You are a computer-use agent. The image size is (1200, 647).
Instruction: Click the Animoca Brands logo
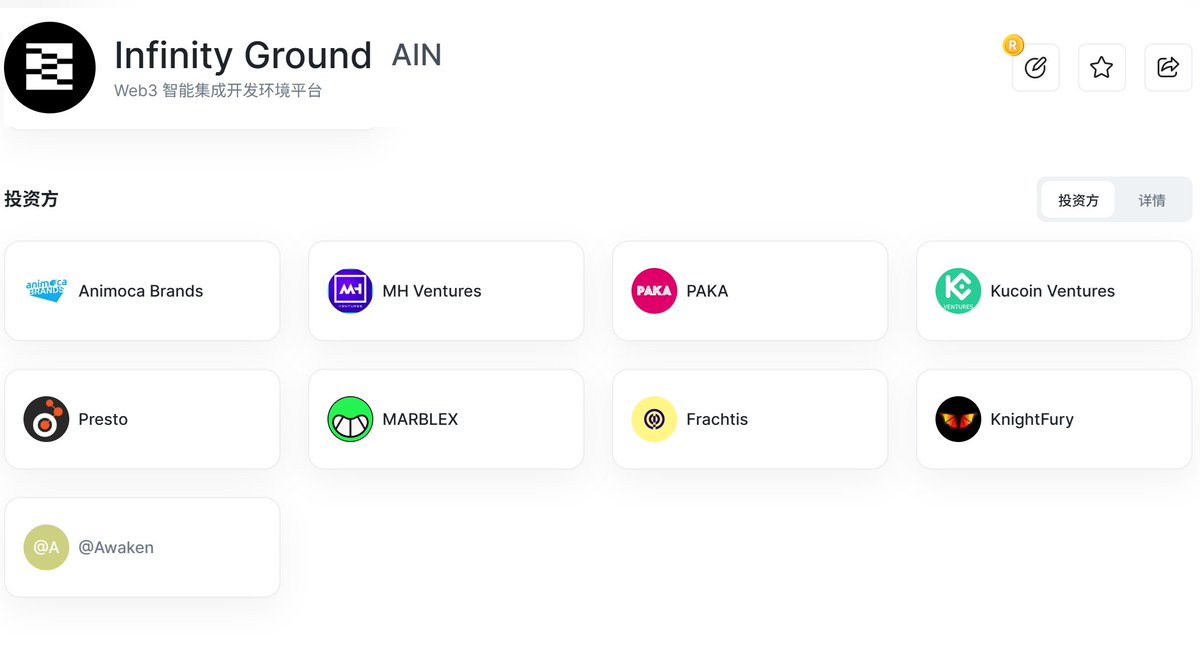(46, 291)
